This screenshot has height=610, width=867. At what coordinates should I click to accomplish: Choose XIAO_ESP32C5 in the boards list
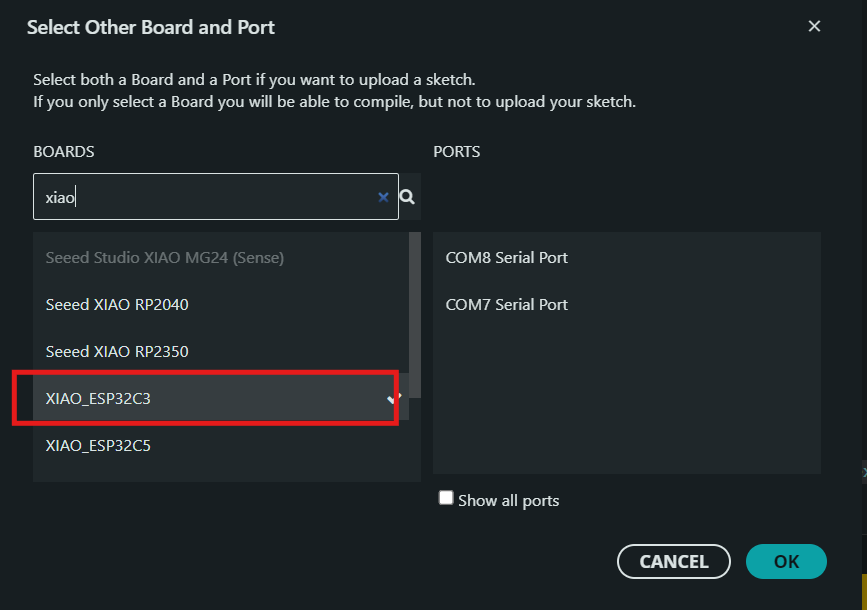98,446
